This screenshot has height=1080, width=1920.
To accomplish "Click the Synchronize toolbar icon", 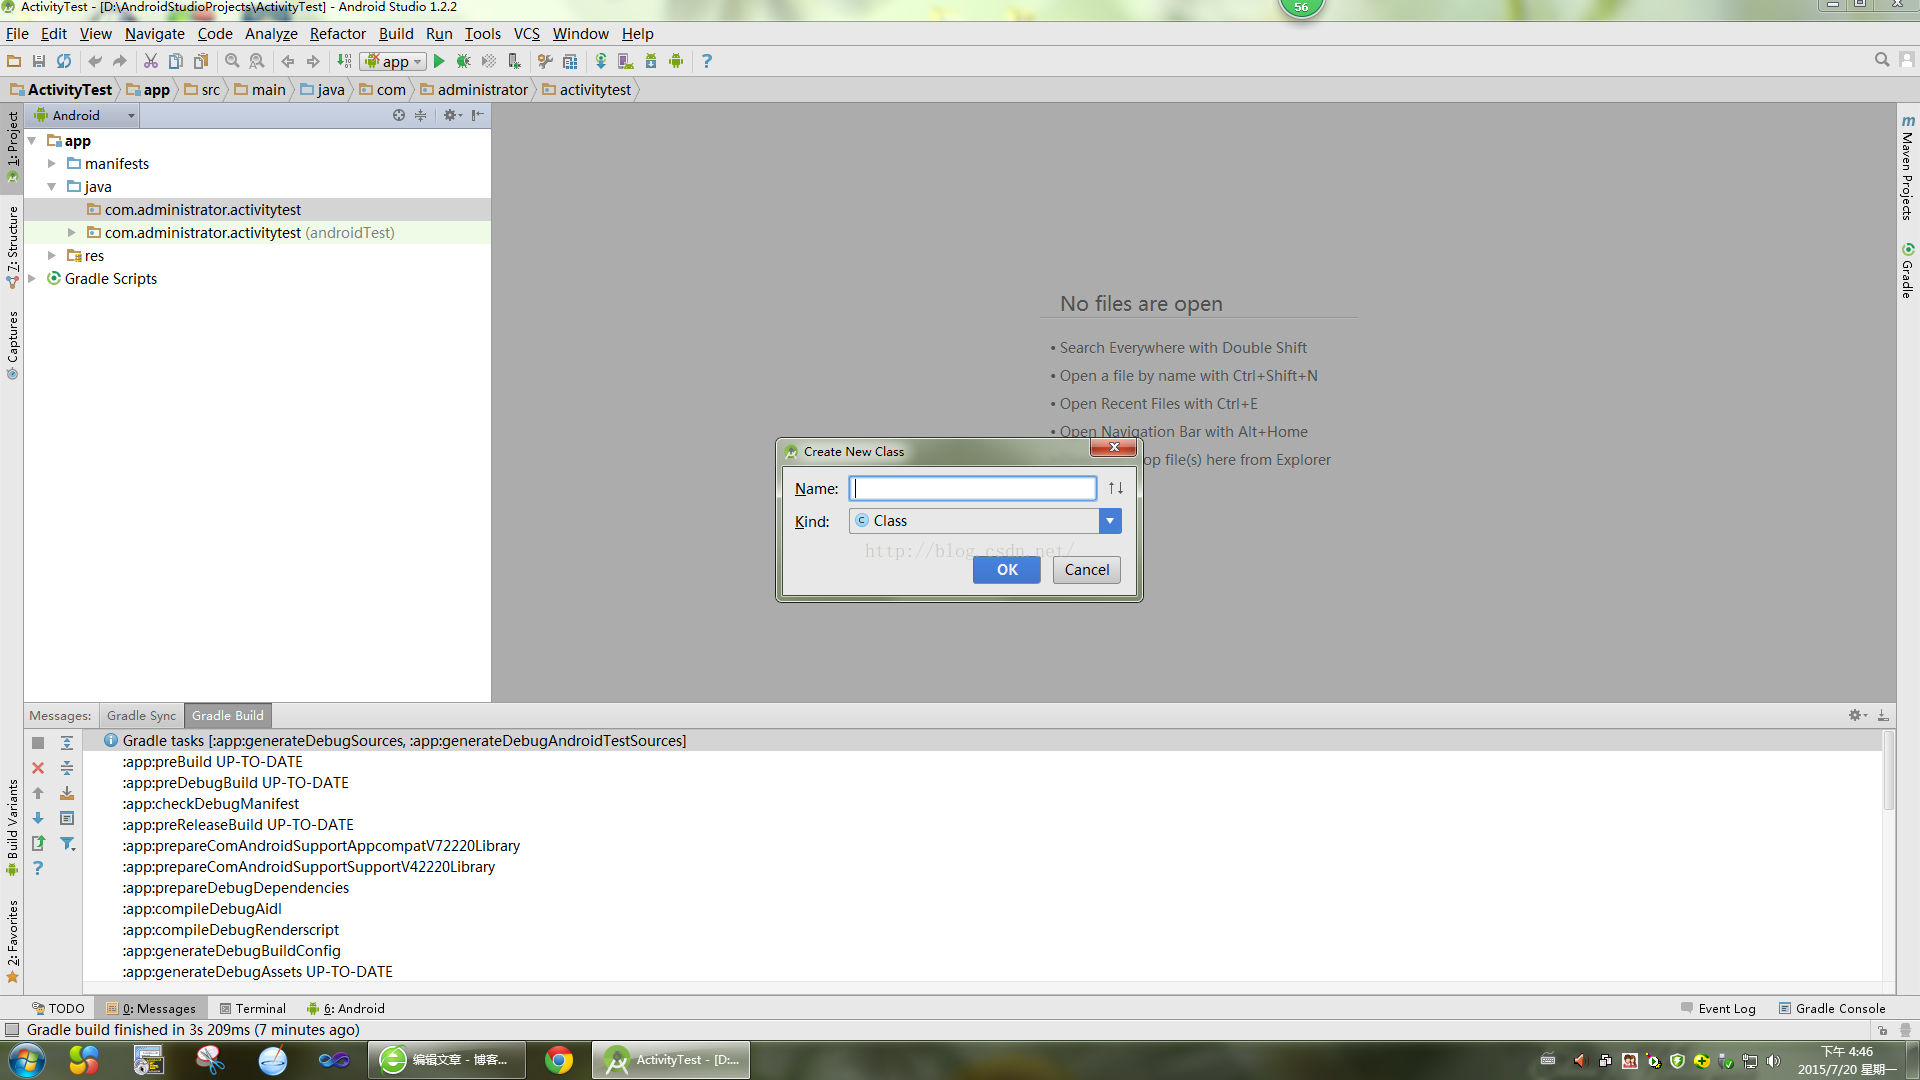I will pyautogui.click(x=64, y=61).
